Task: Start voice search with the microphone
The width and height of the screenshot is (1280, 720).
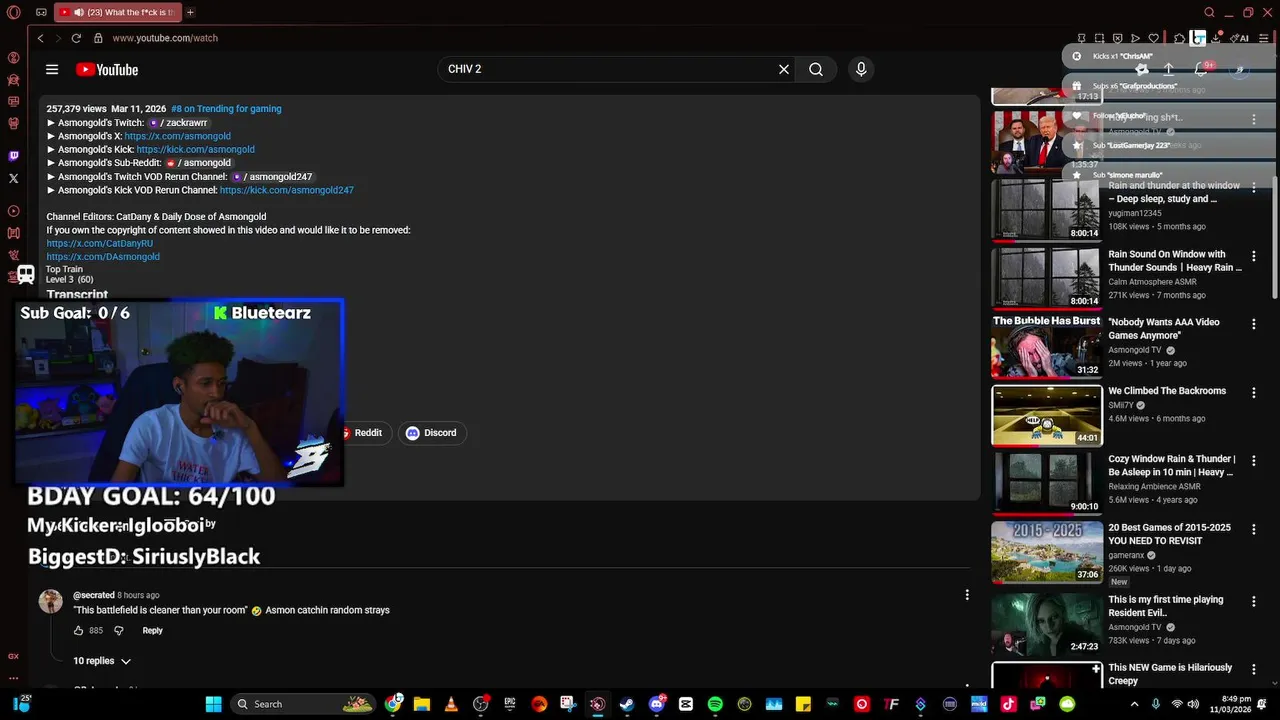Action: point(861,69)
